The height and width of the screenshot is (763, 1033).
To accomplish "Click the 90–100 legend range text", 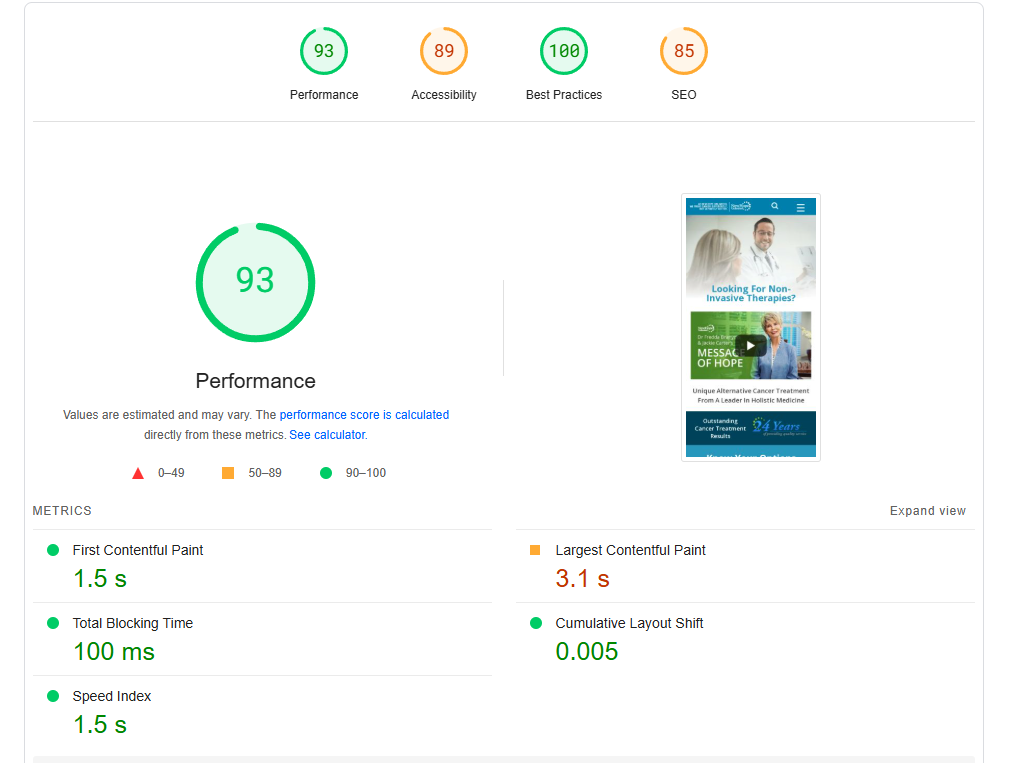I will [366, 473].
